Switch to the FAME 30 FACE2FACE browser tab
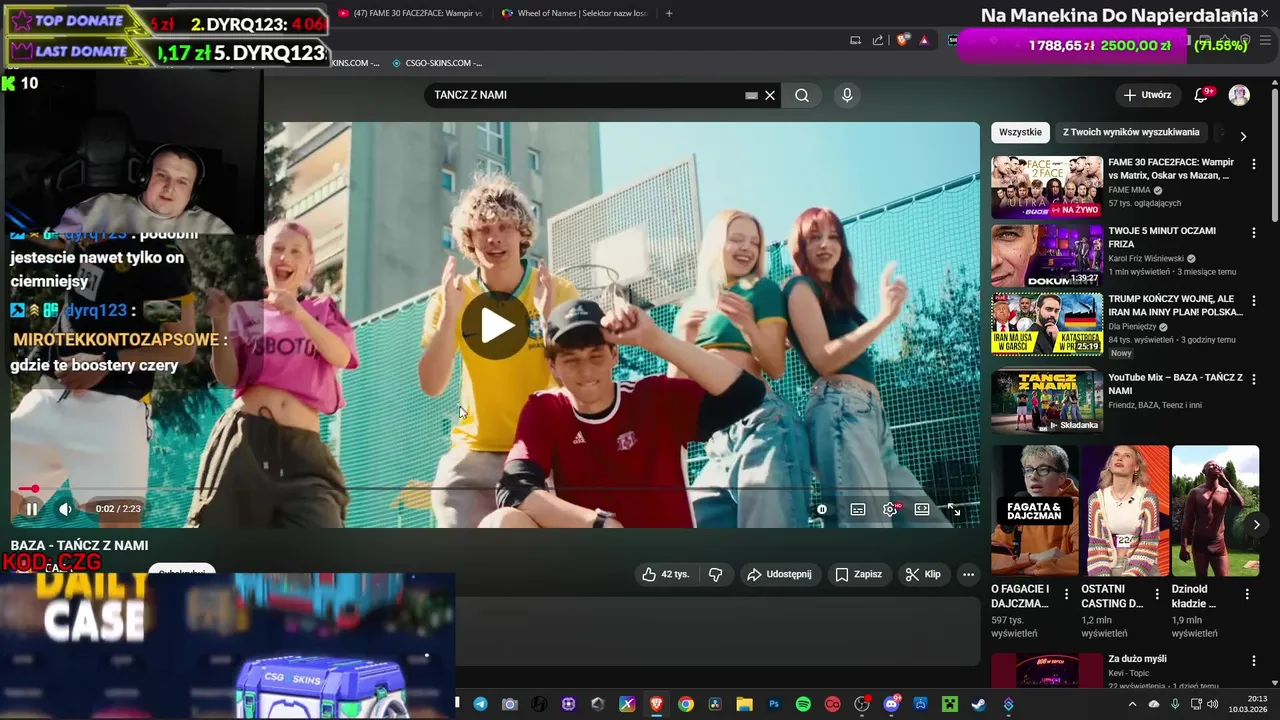The width and height of the screenshot is (1280, 720). pyautogui.click(x=410, y=13)
